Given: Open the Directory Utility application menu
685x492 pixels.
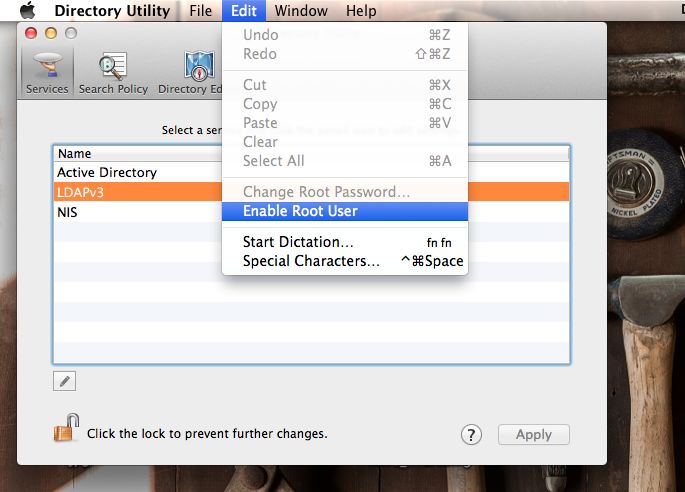Looking at the screenshot, I should pos(112,10).
